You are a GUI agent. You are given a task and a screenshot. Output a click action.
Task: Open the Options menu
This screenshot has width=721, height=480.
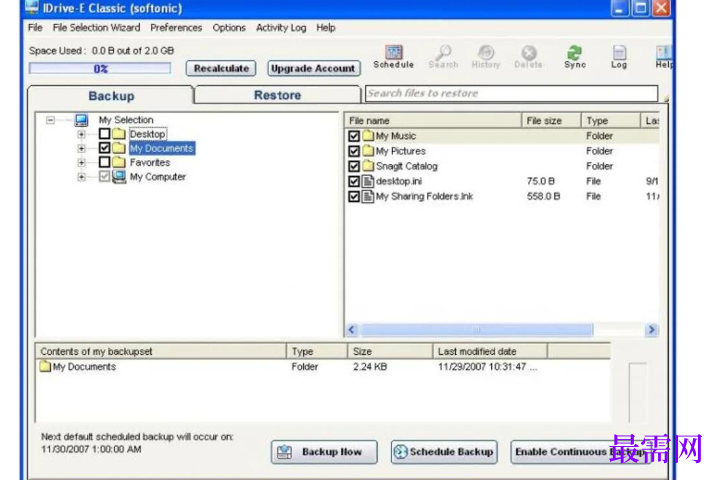[229, 28]
